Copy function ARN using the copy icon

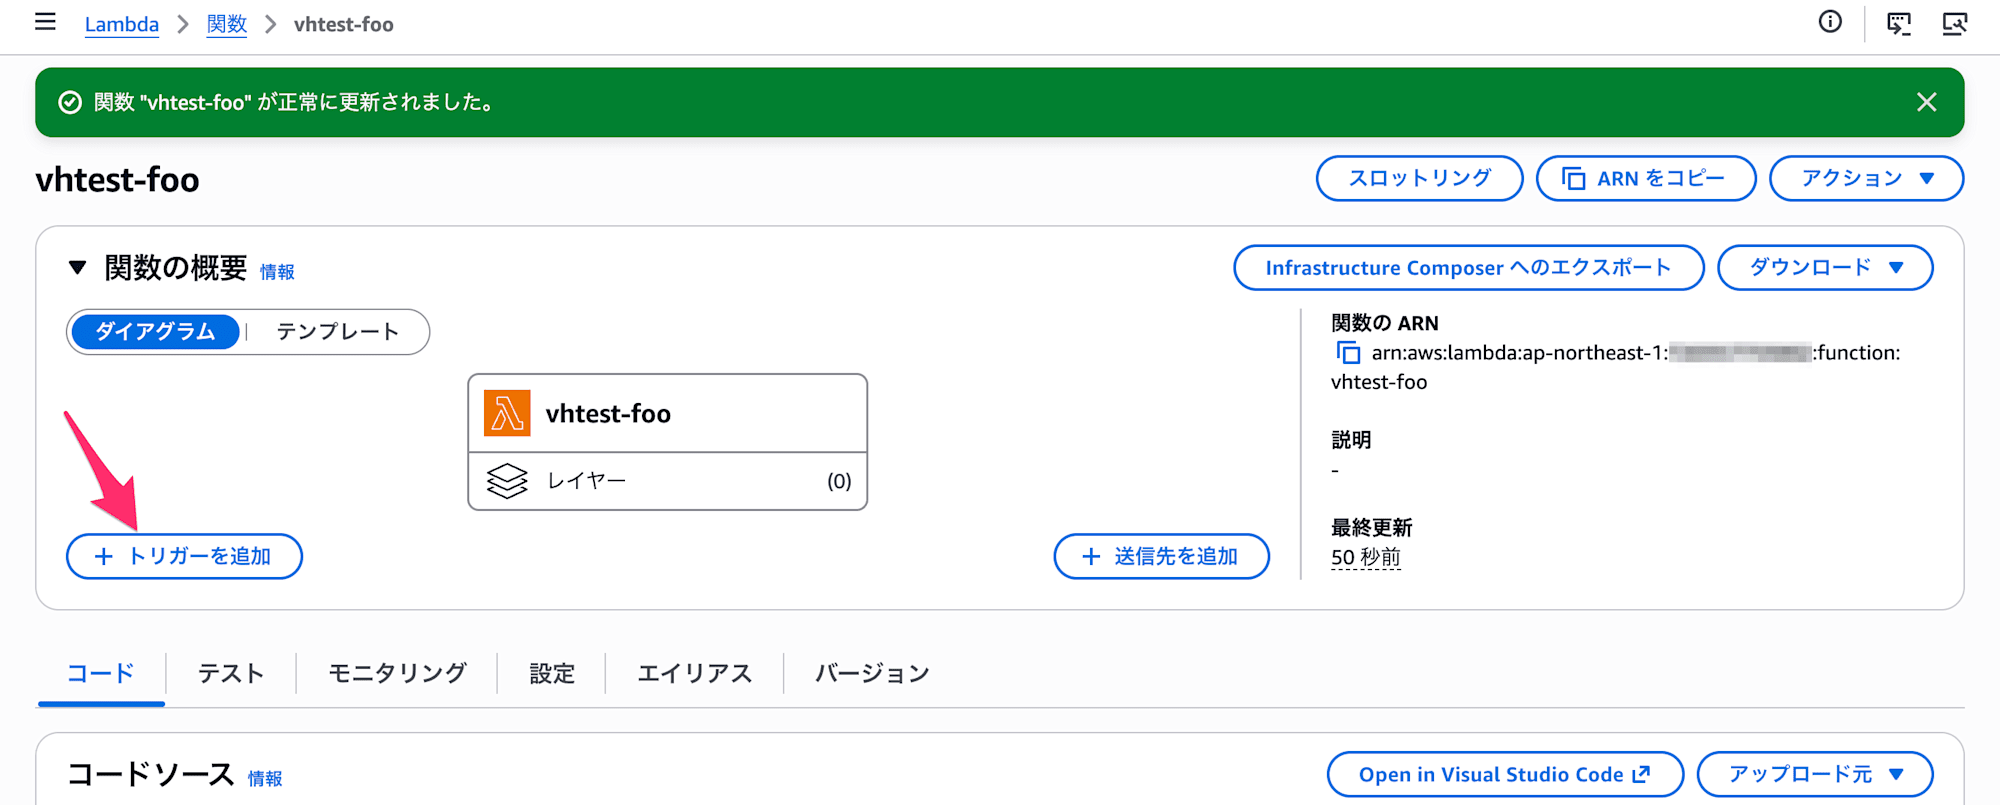pos(1348,353)
